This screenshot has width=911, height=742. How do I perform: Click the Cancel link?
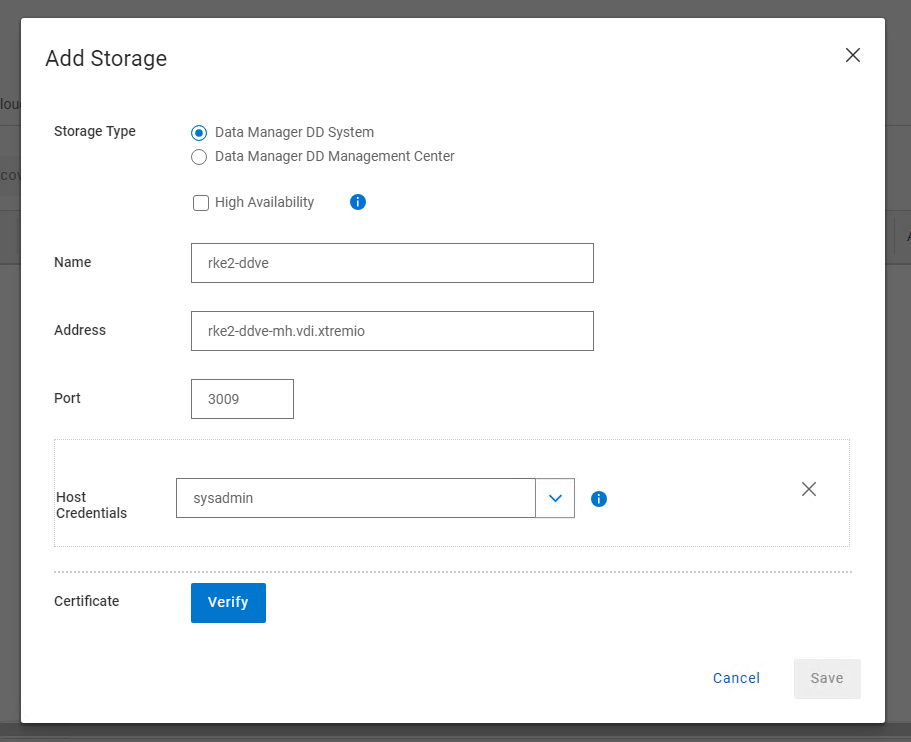point(736,678)
